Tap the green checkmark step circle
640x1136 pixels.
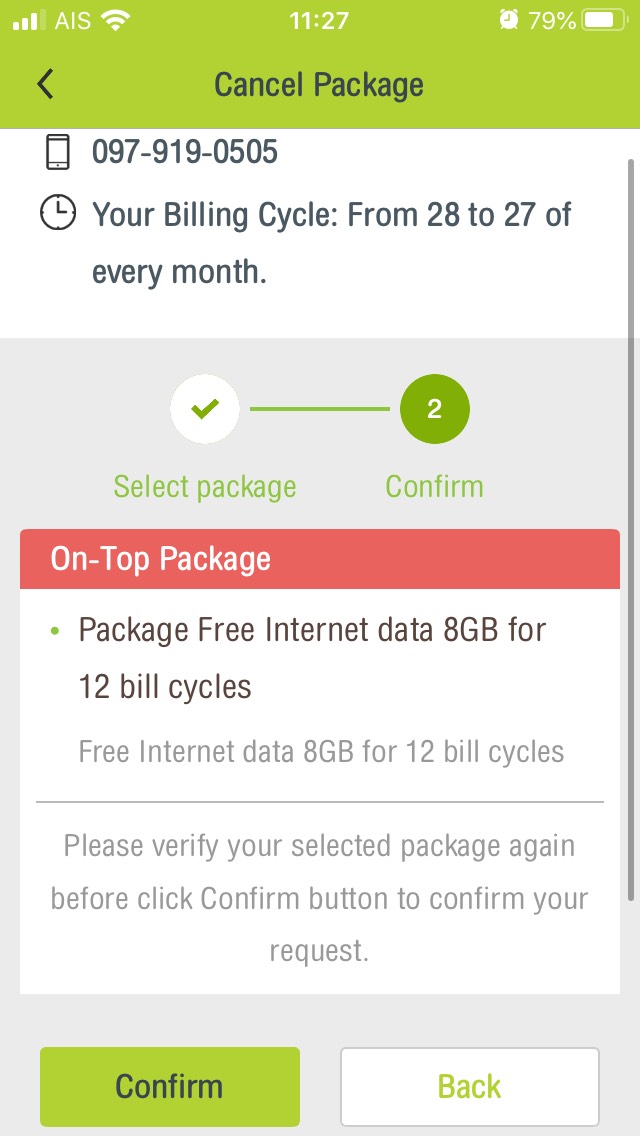[205, 409]
